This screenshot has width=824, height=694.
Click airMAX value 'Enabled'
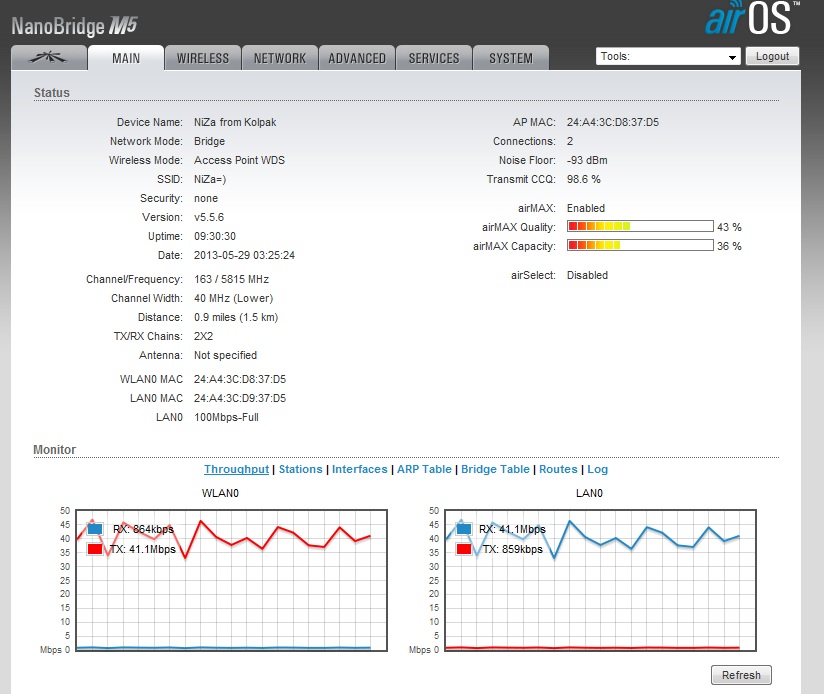point(585,208)
